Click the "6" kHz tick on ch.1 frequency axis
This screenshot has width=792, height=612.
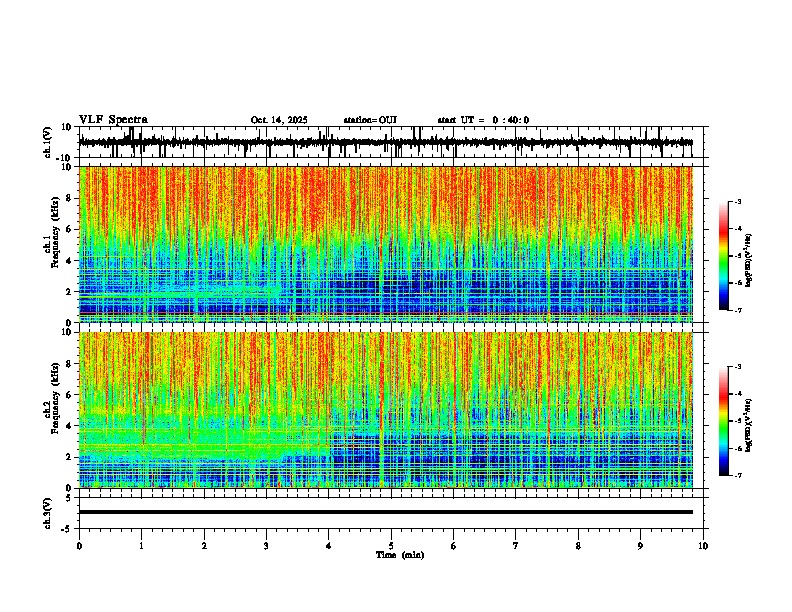pos(69,229)
